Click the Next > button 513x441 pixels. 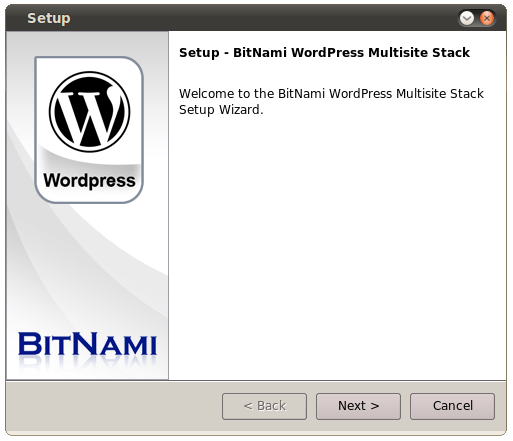(x=358, y=406)
